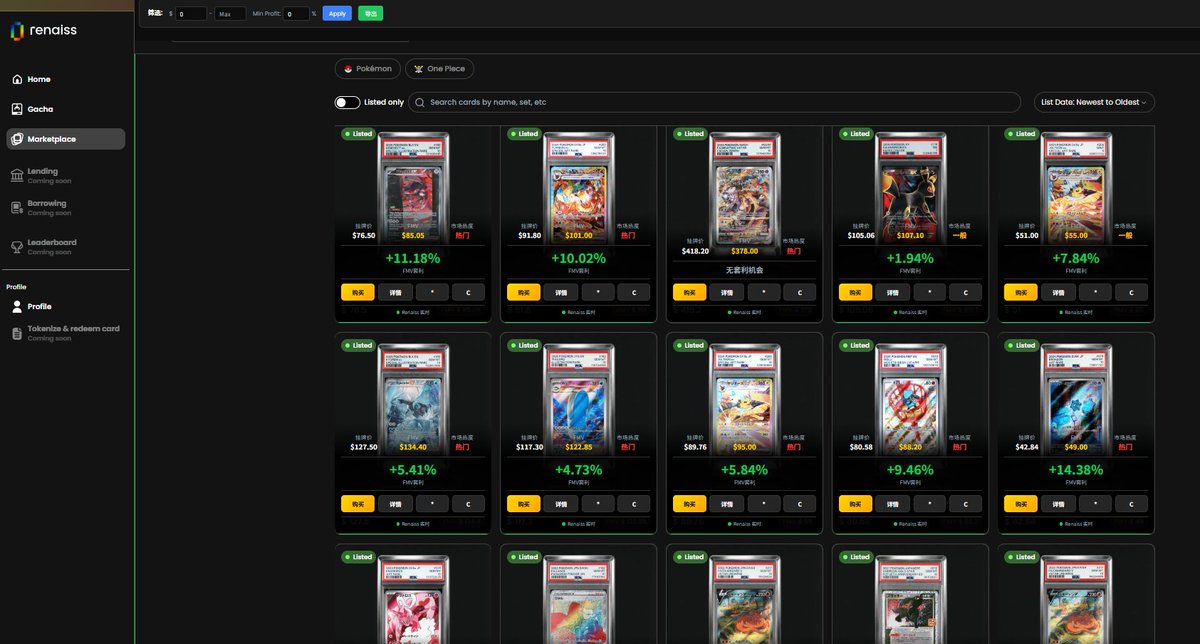Click the * button on +5.41% card
This screenshot has width=1200, height=644.
pyautogui.click(x=432, y=504)
